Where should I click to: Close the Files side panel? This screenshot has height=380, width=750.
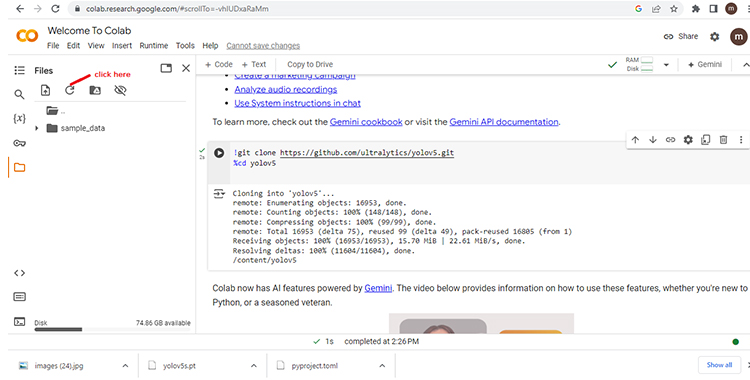tap(186, 68)
